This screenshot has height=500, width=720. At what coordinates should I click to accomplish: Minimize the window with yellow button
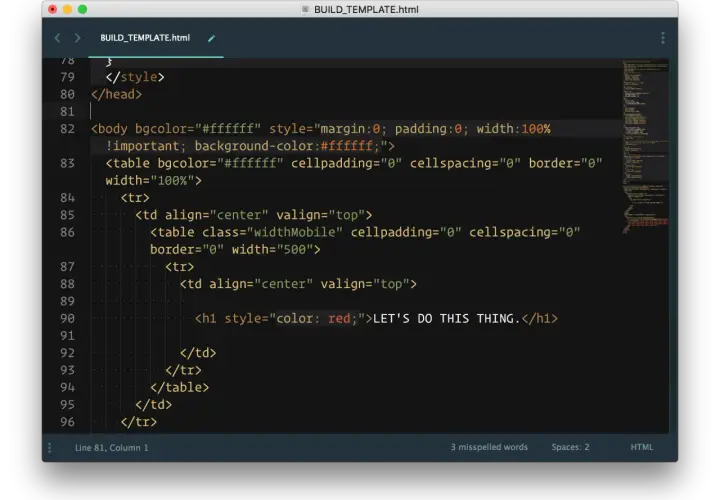click(67, 9)
